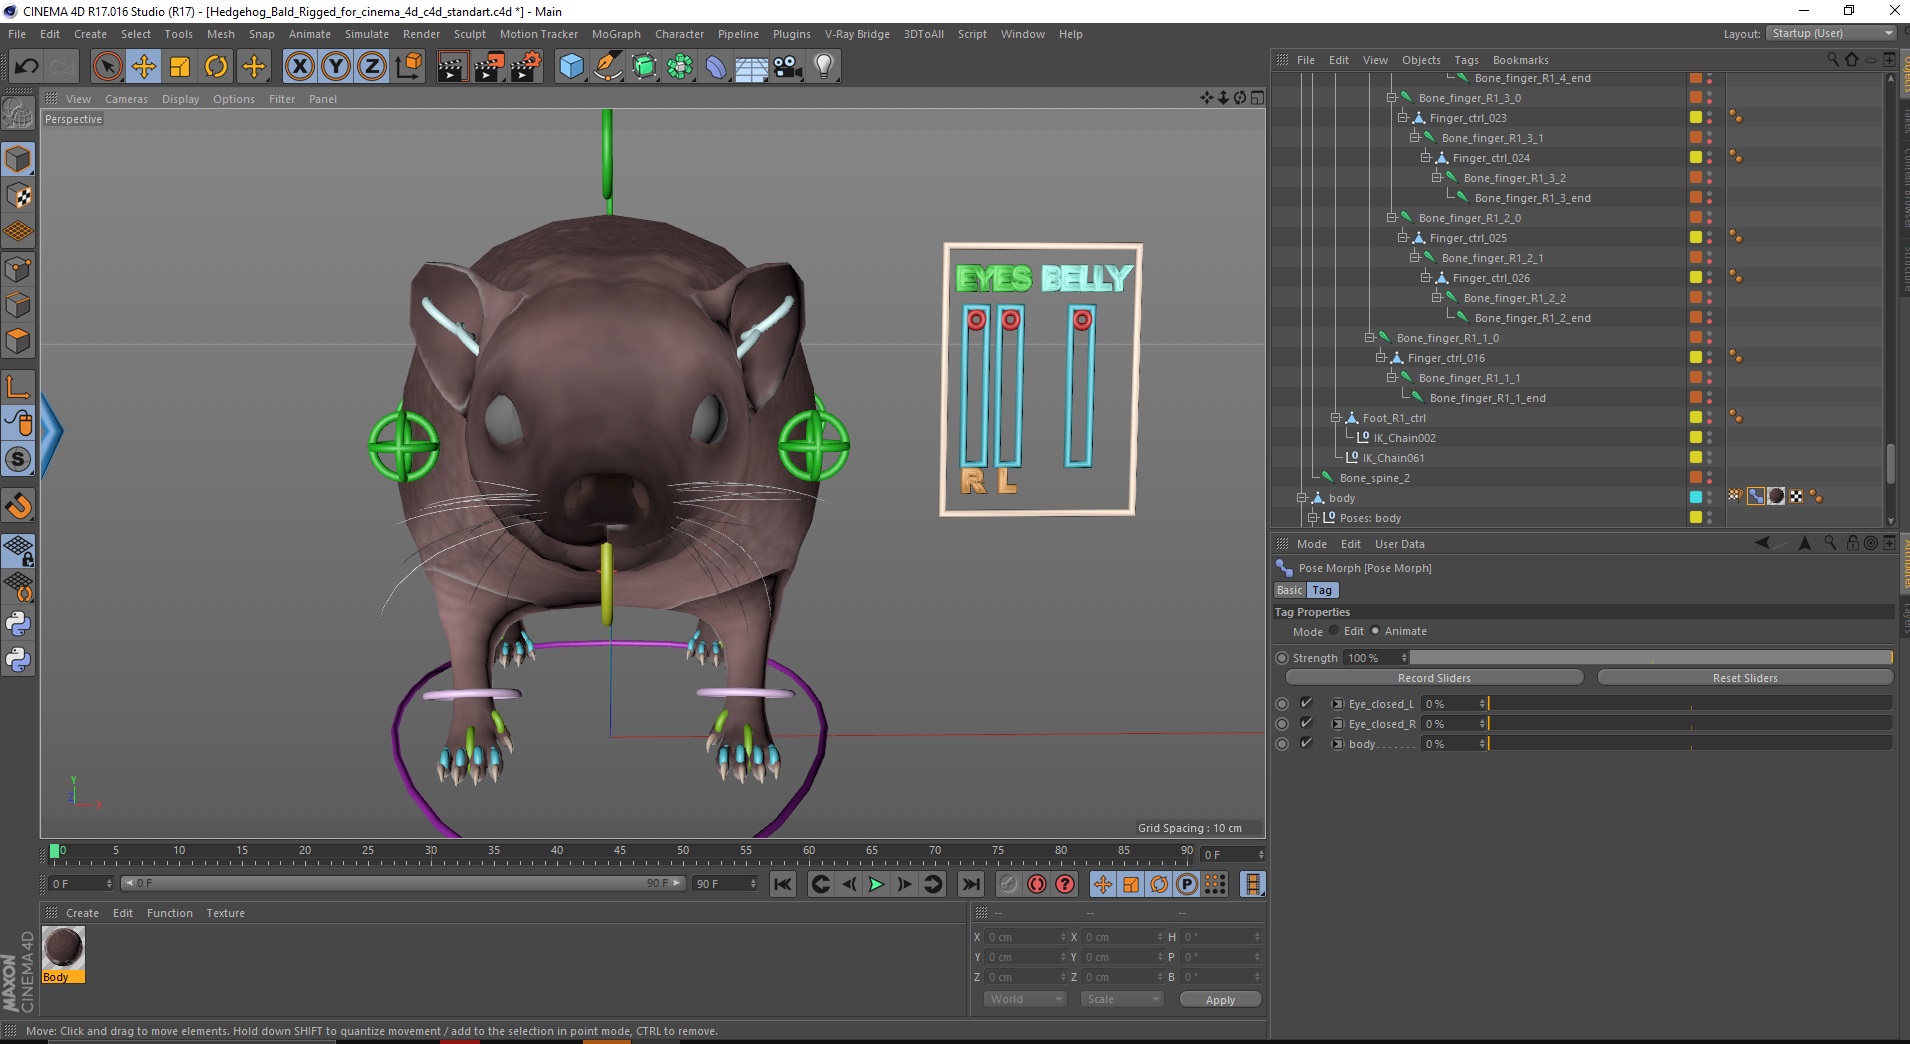1910x1044 pixels.
Task: Open the World coordinate dropdown
Action: coord(1025,999)
